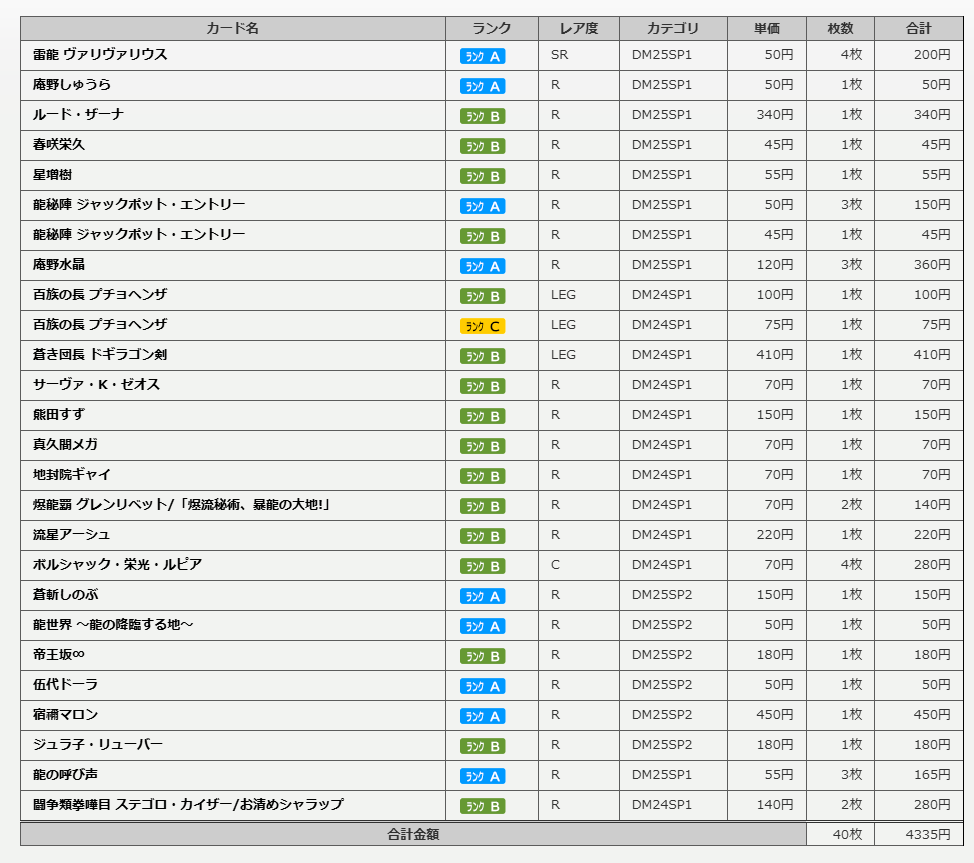Select the Rank A badge for 蒼斬しのぶ
Viewport: 974px width, 863px height.
(x=483, y=596)
